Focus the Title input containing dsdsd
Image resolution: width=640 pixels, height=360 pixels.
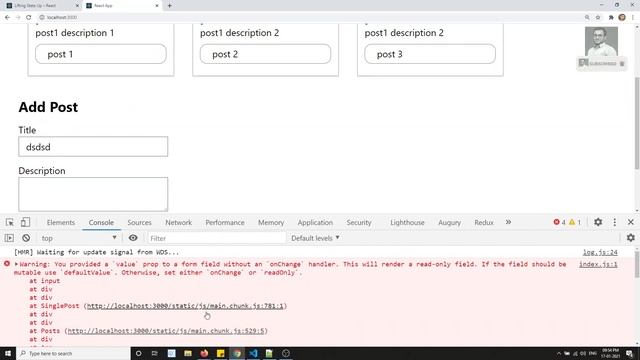tap(93, 147)
